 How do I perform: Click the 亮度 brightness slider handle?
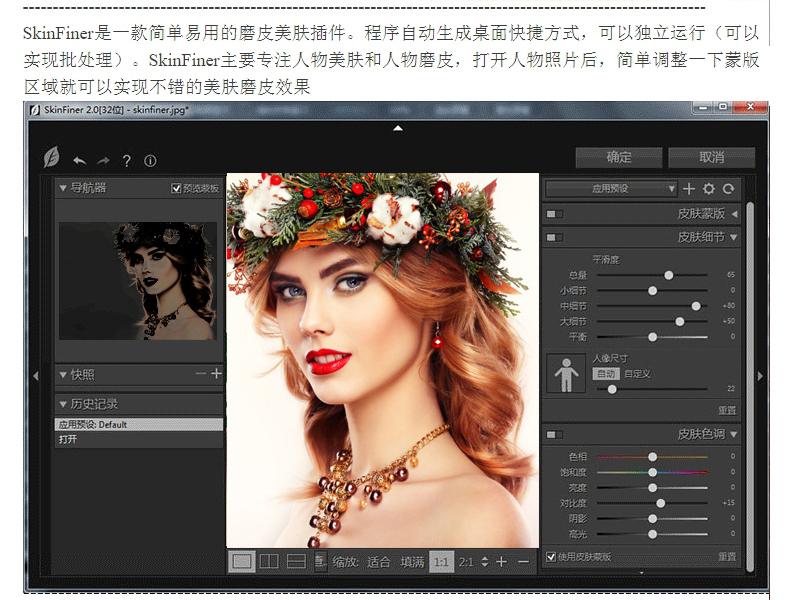click(x=652, y=488)
